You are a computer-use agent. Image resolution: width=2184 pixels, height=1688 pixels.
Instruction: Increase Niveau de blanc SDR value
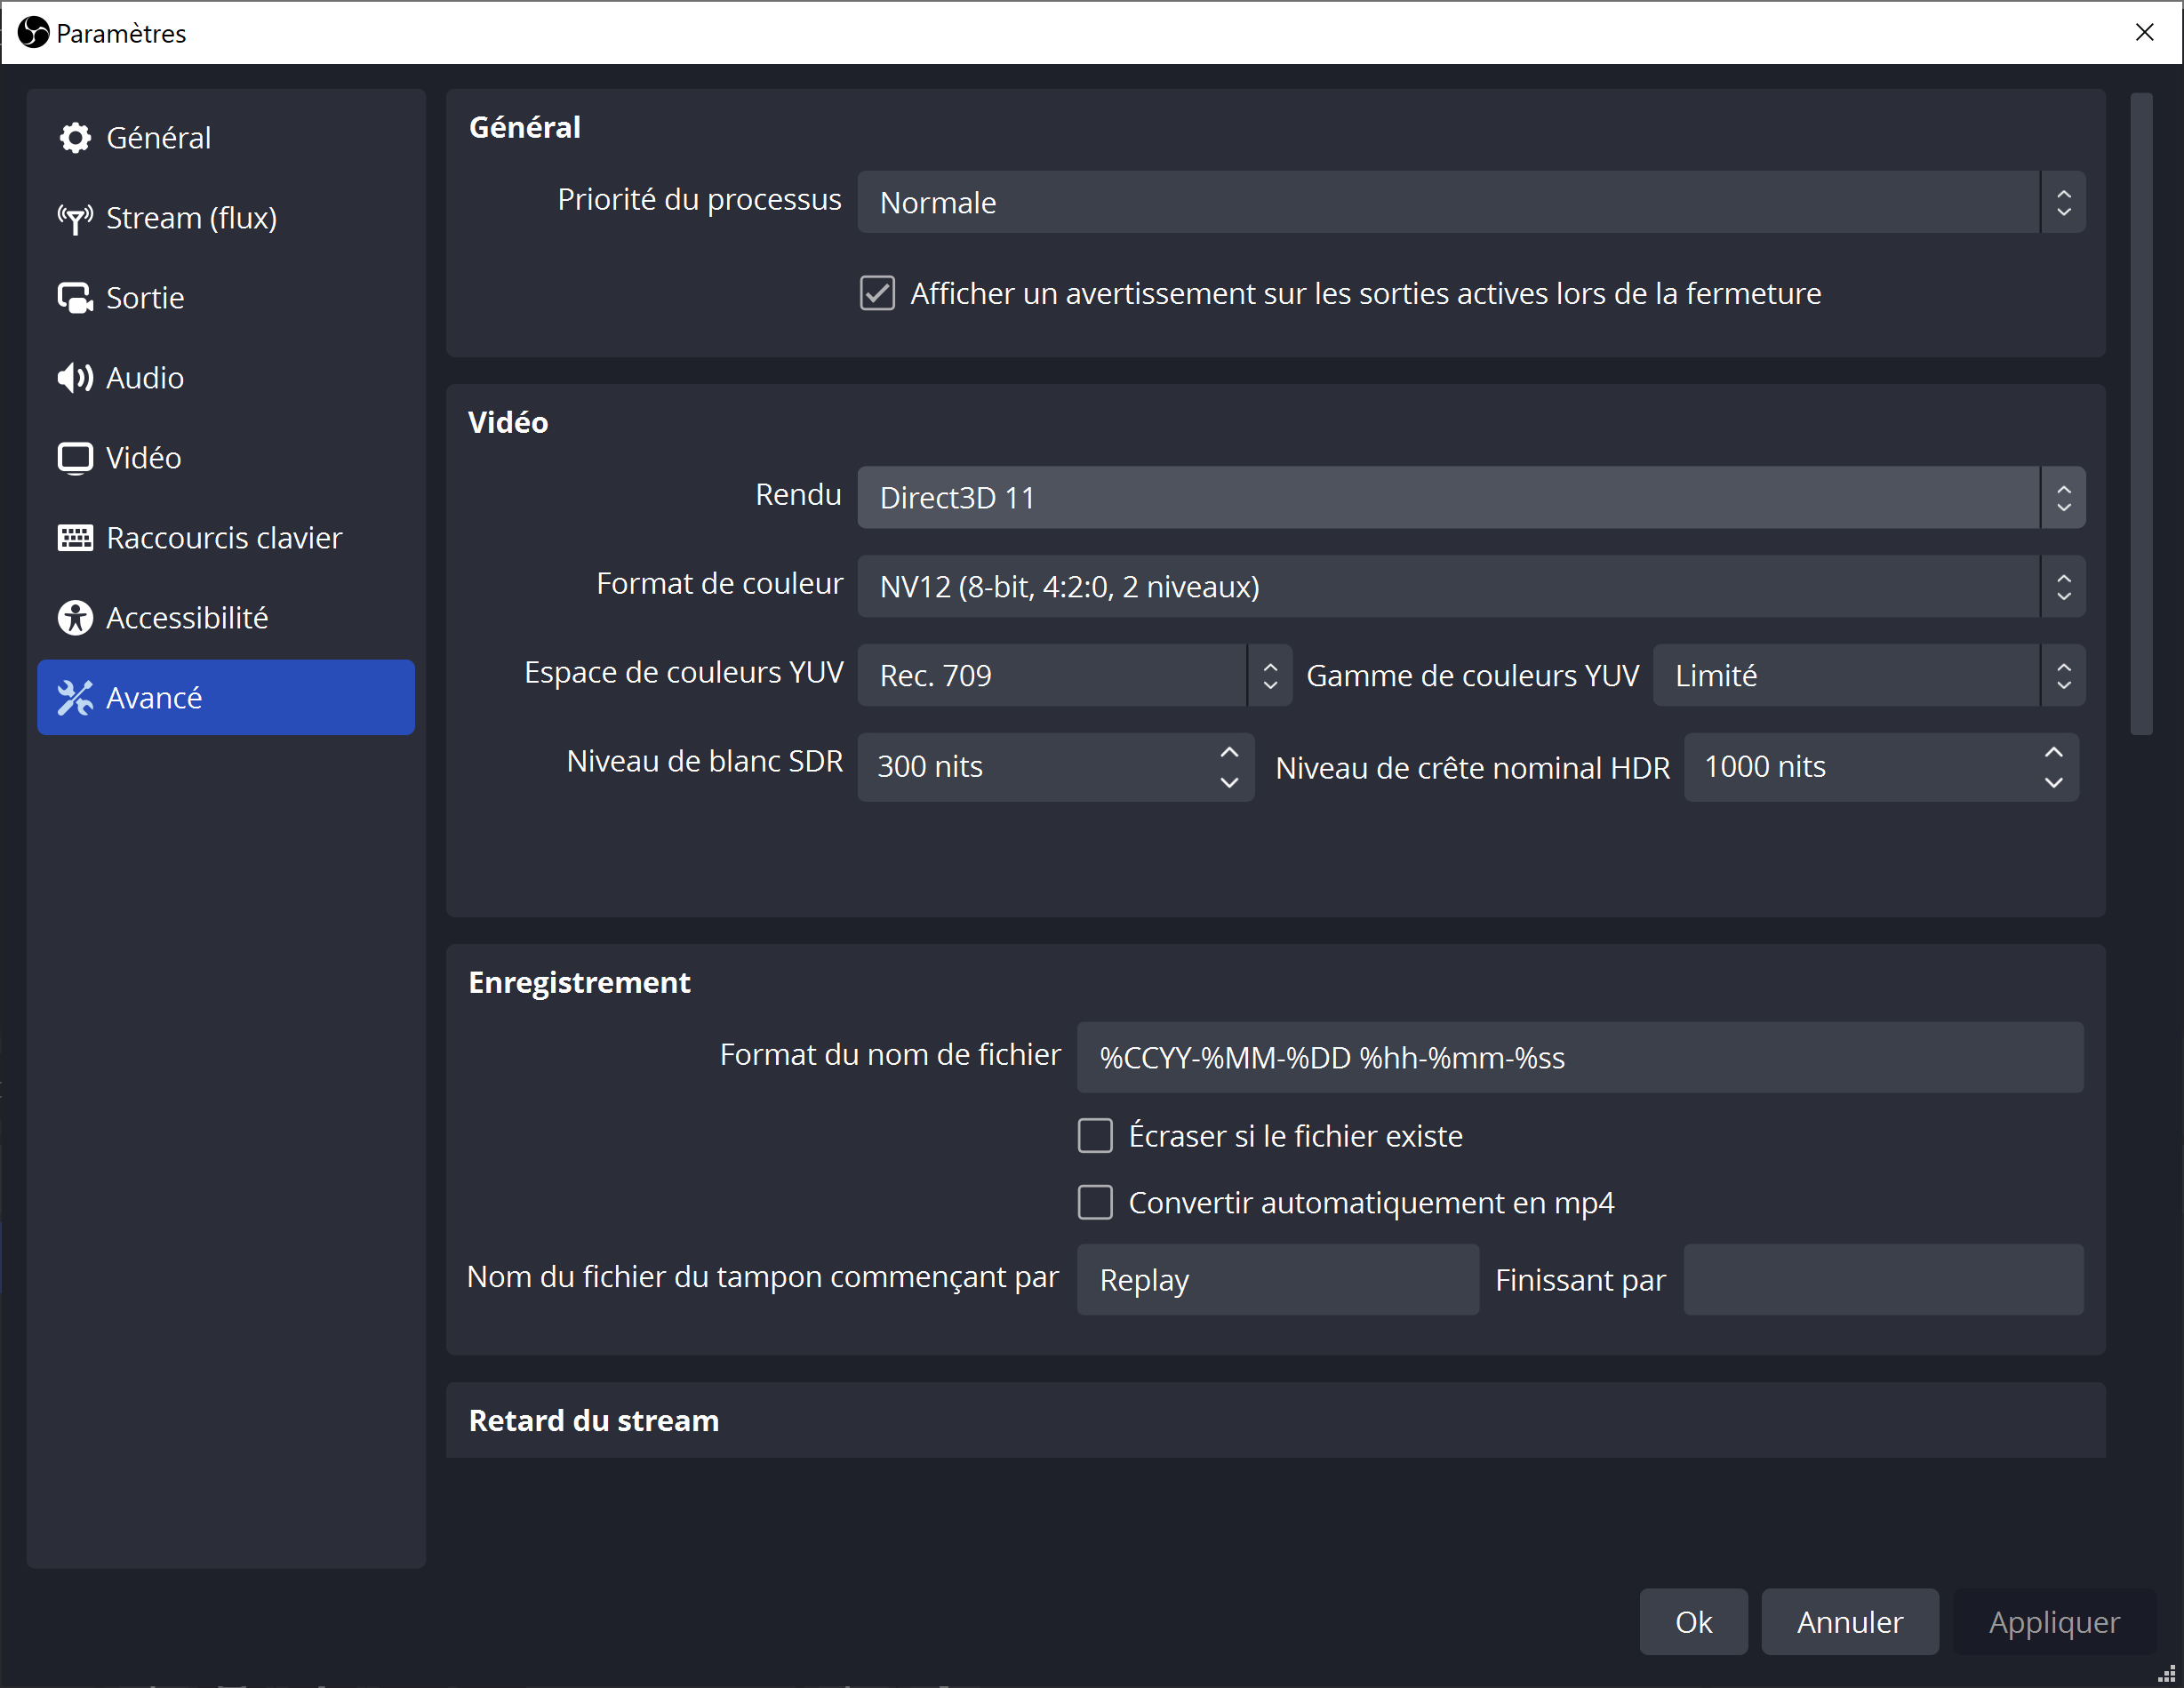1229,752
